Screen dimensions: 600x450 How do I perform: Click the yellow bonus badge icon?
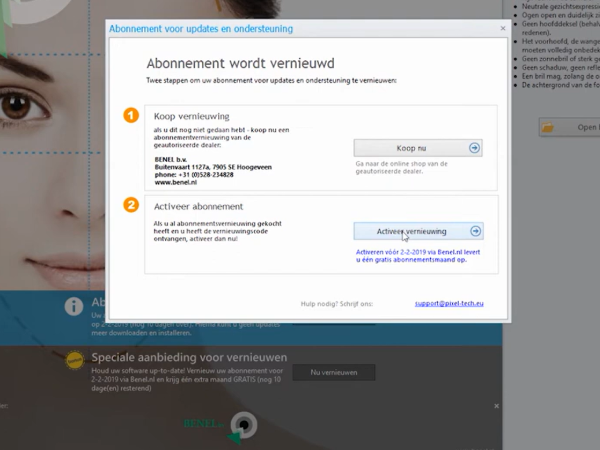point(75,360)
